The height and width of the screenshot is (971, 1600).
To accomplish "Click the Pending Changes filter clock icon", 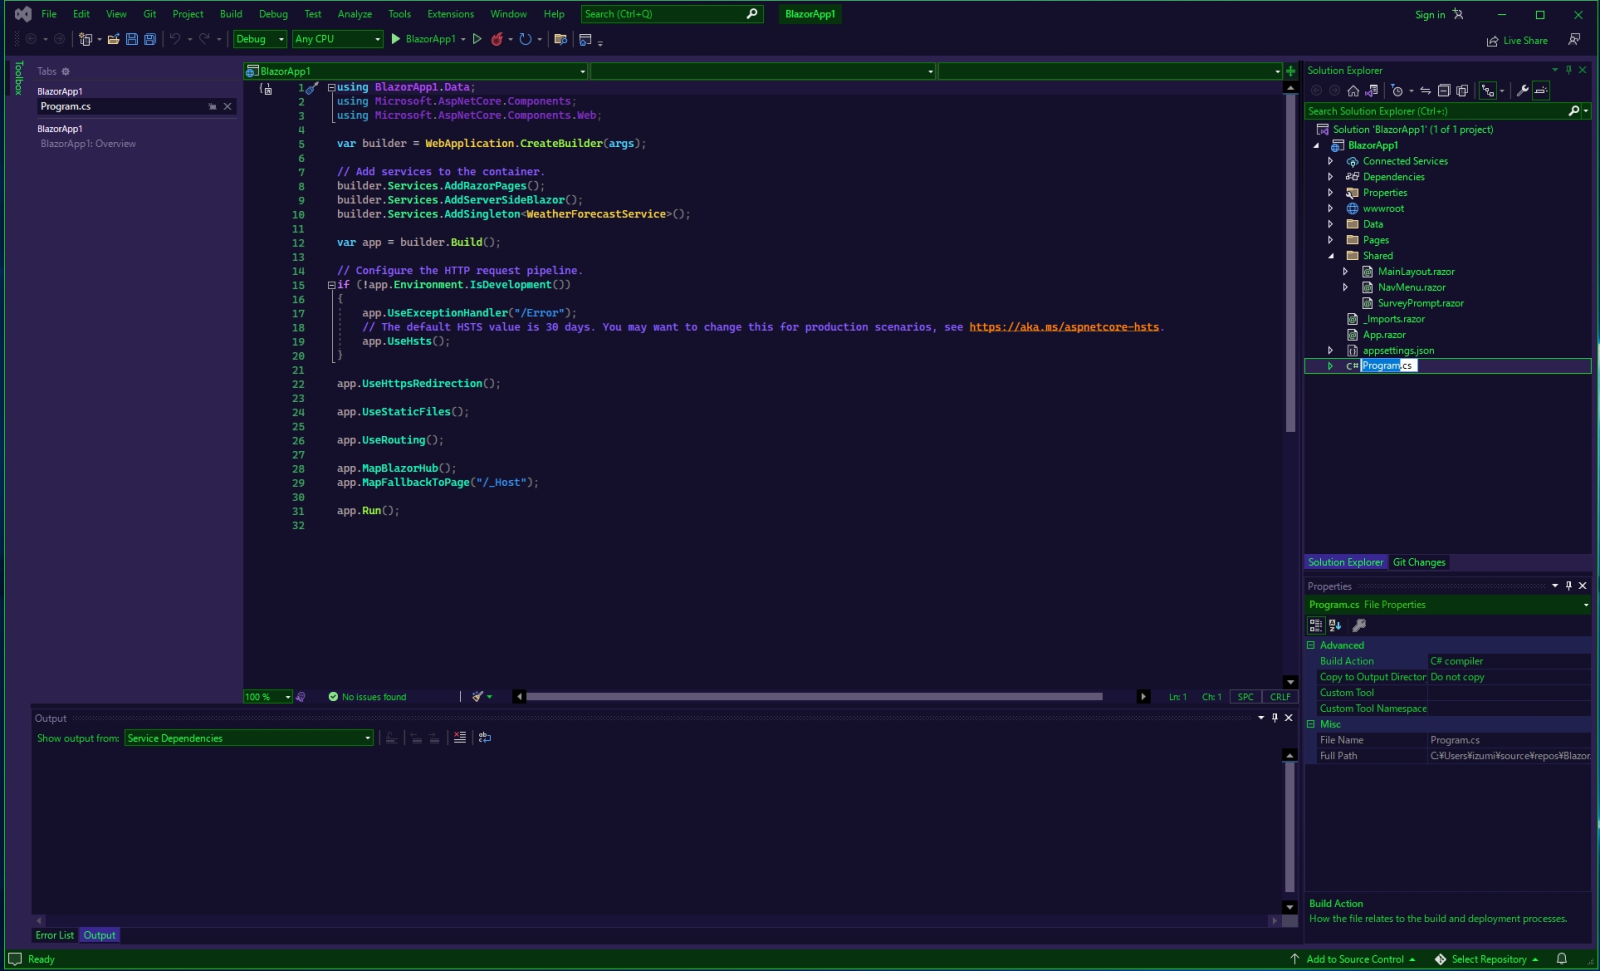I will [1397, 91].
